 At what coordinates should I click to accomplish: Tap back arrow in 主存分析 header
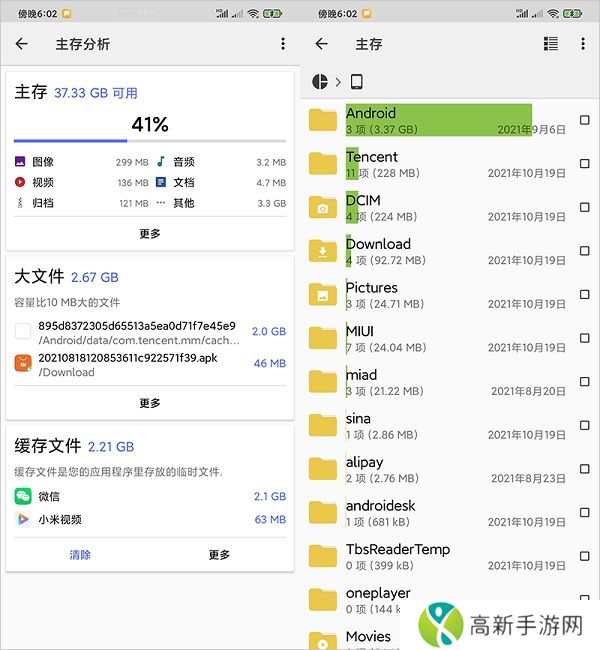[22, 44]
